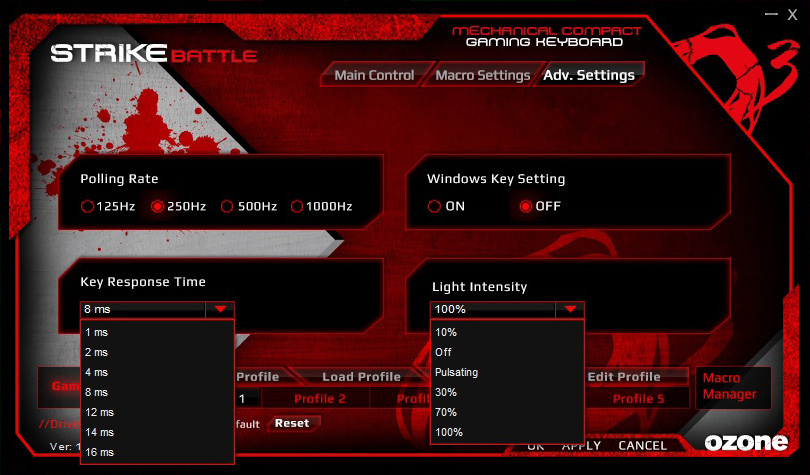Switch to Profile 2
This screenshot has height=475, width=810.
point(320,399)
